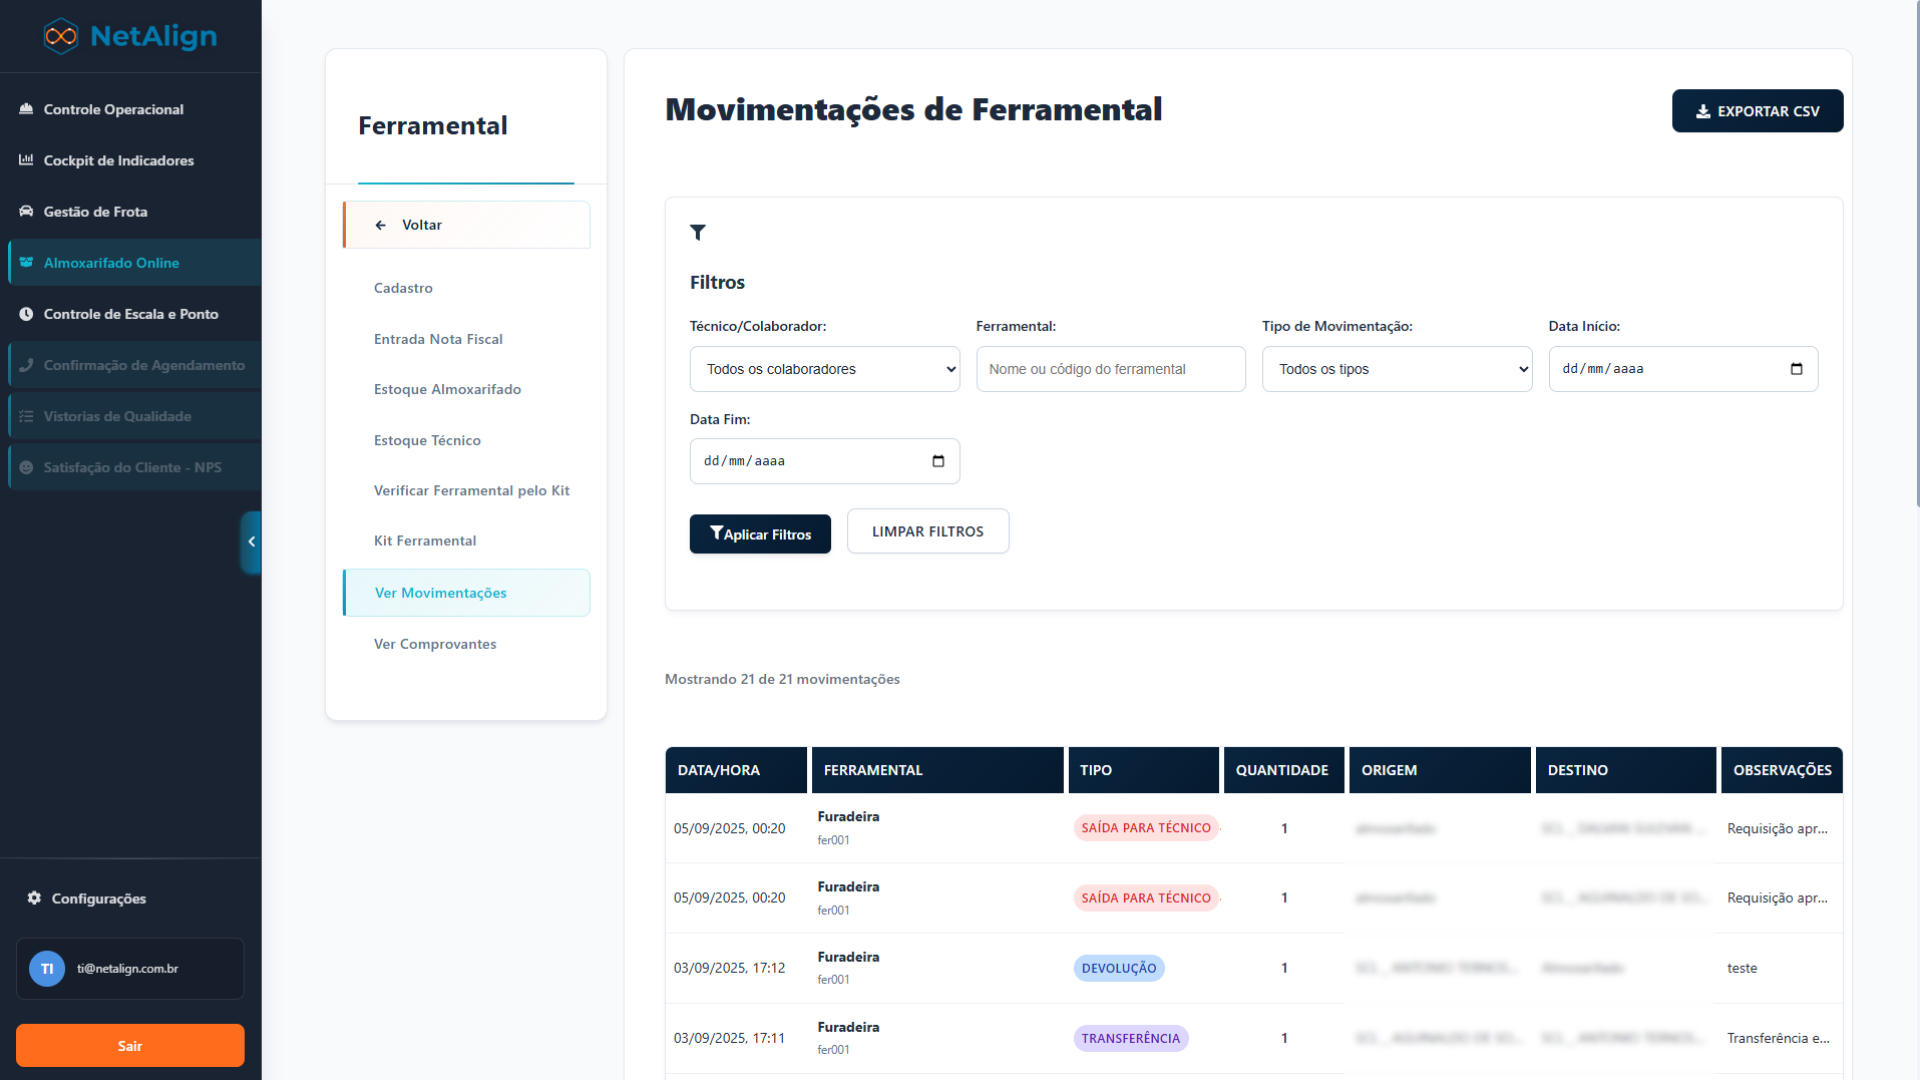Go back using the Voltar item
1920x1080 pixels.
tap(466, 225)
